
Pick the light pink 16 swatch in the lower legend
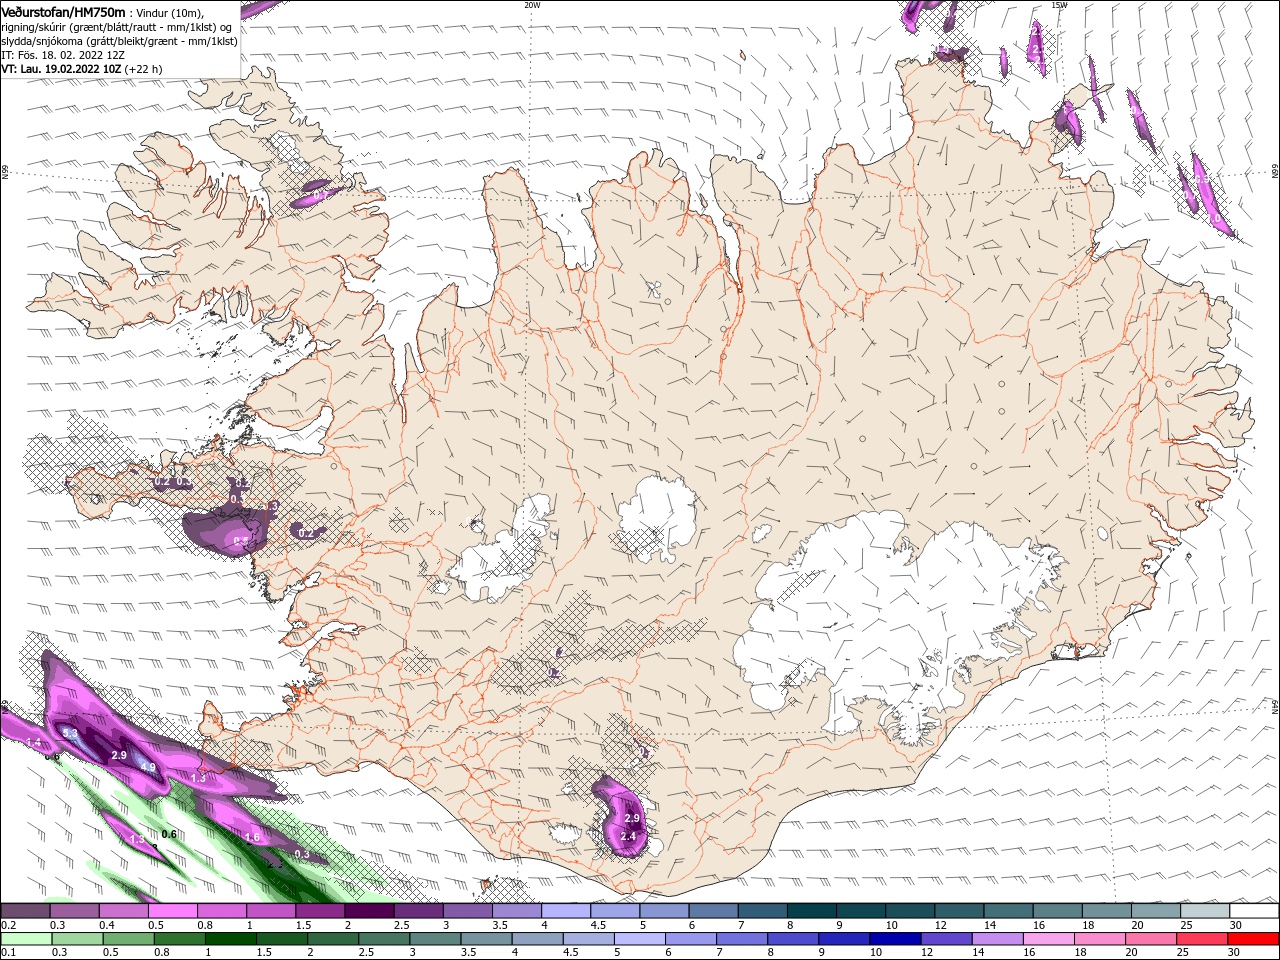(x=1048, y=939)
